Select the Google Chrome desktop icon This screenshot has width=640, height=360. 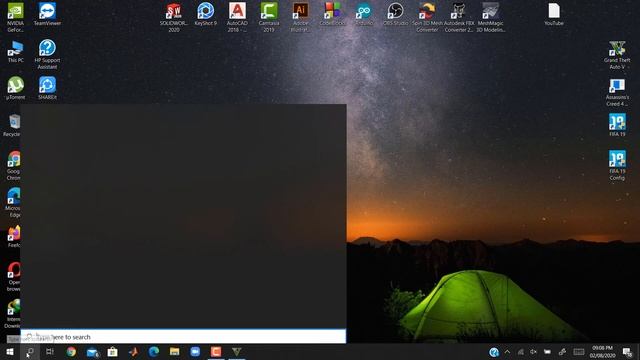point(13,165)
